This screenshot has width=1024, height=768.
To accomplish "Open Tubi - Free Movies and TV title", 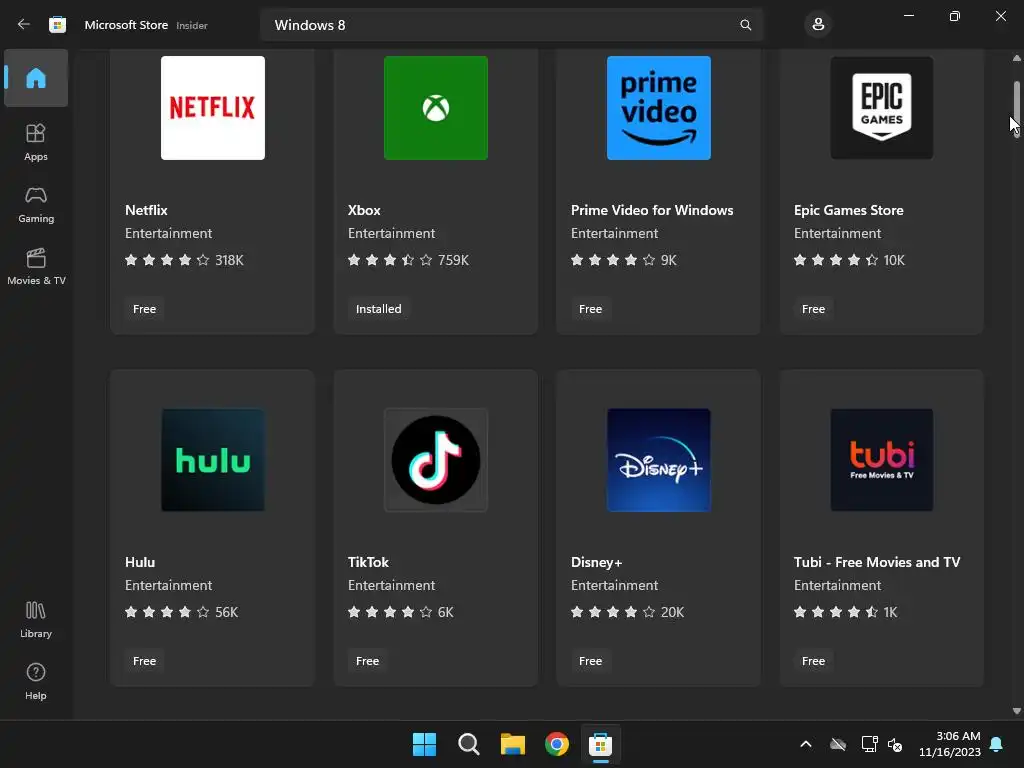I will [876, 562].
